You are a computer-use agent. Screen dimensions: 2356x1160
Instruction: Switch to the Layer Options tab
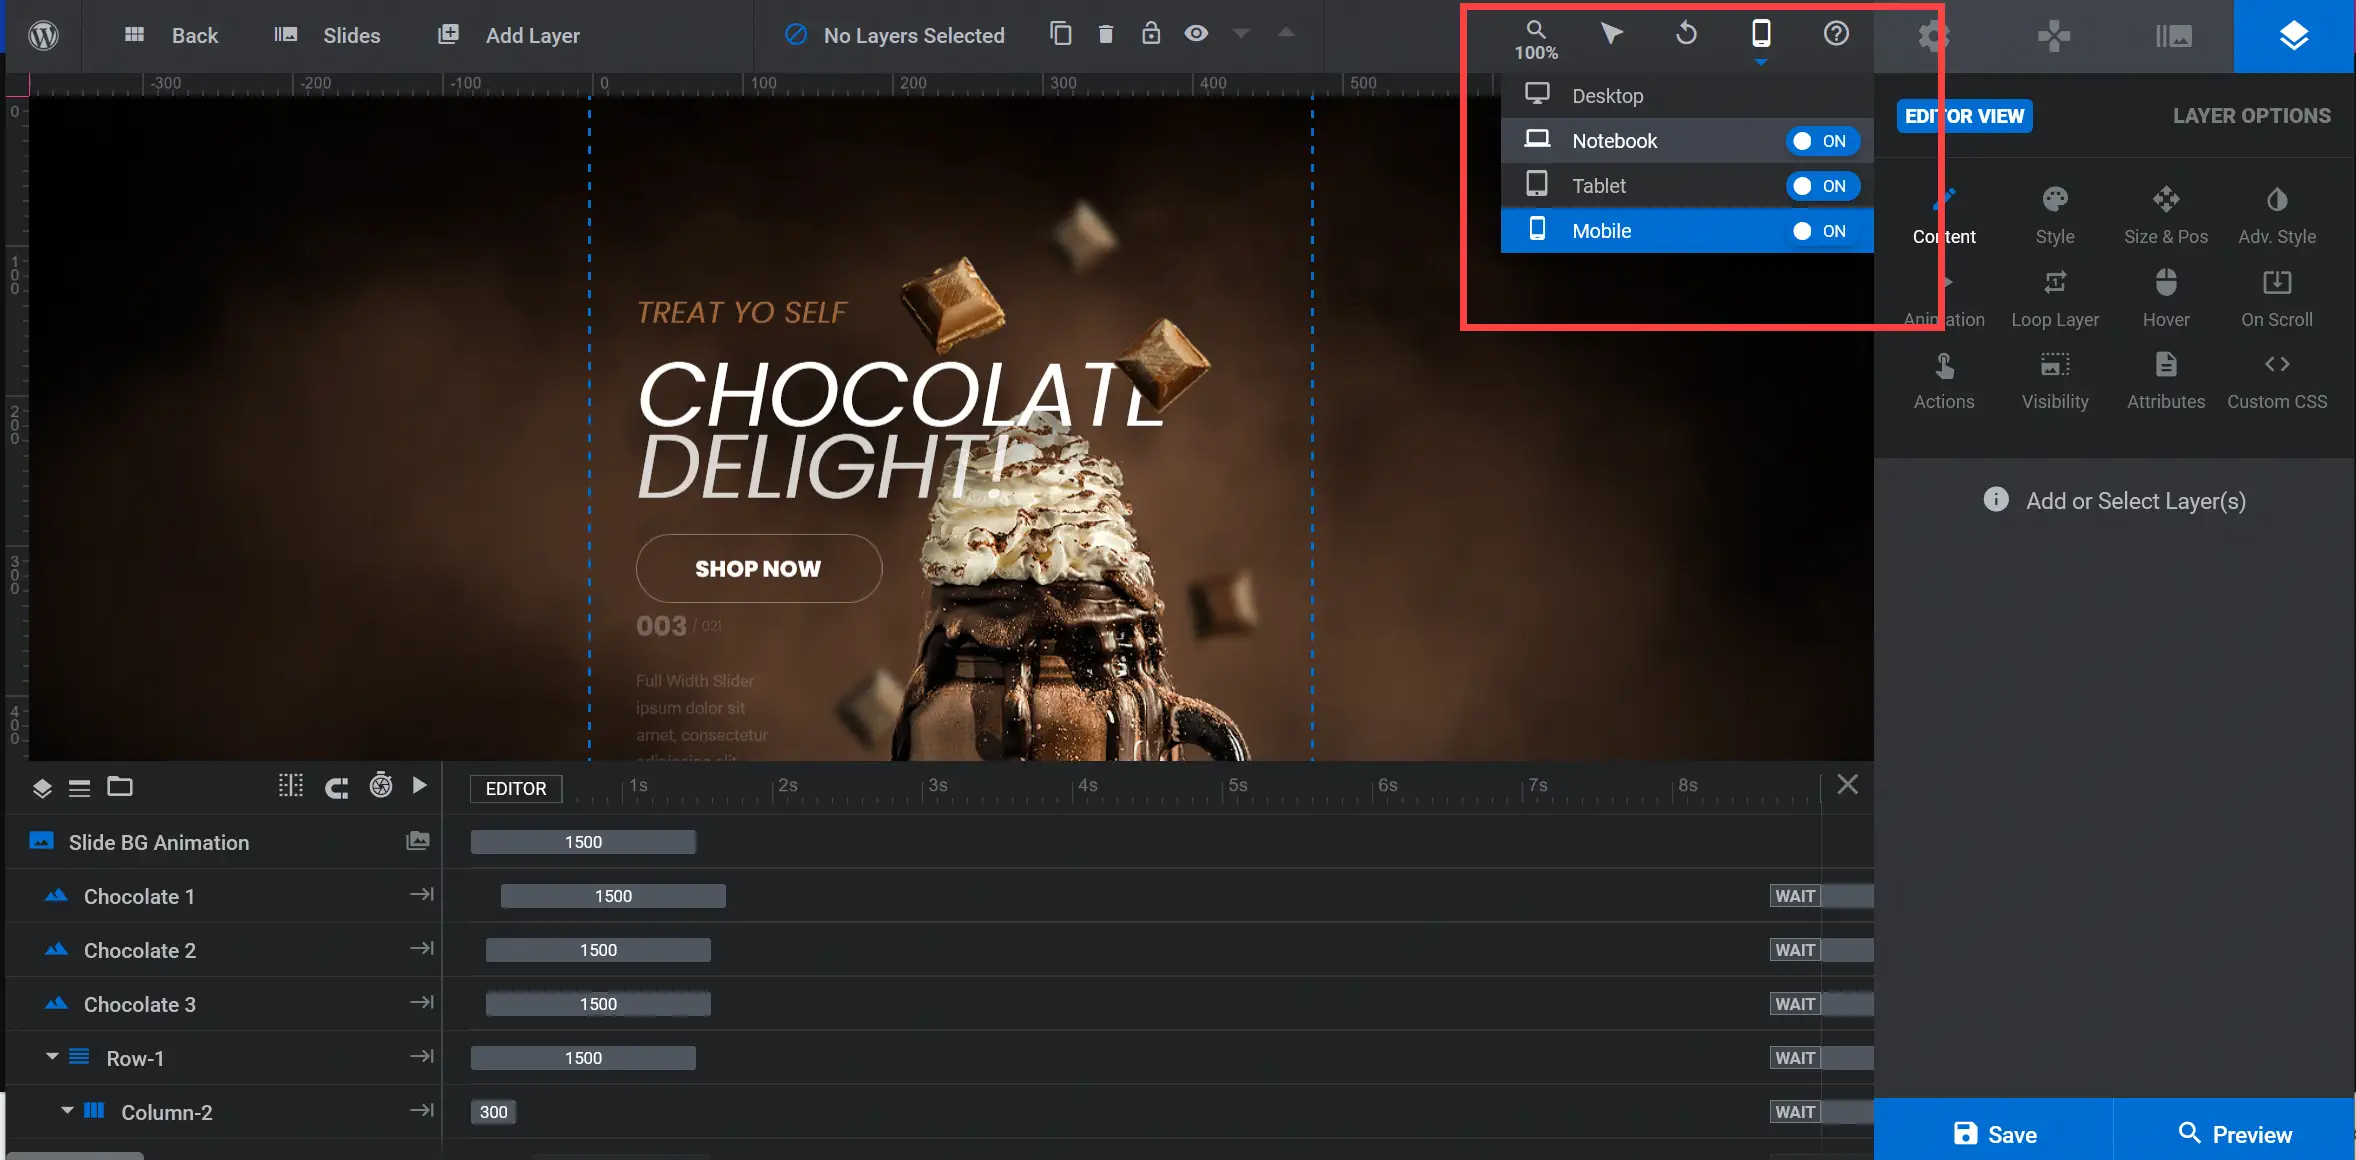click(x=2250, y=116)
